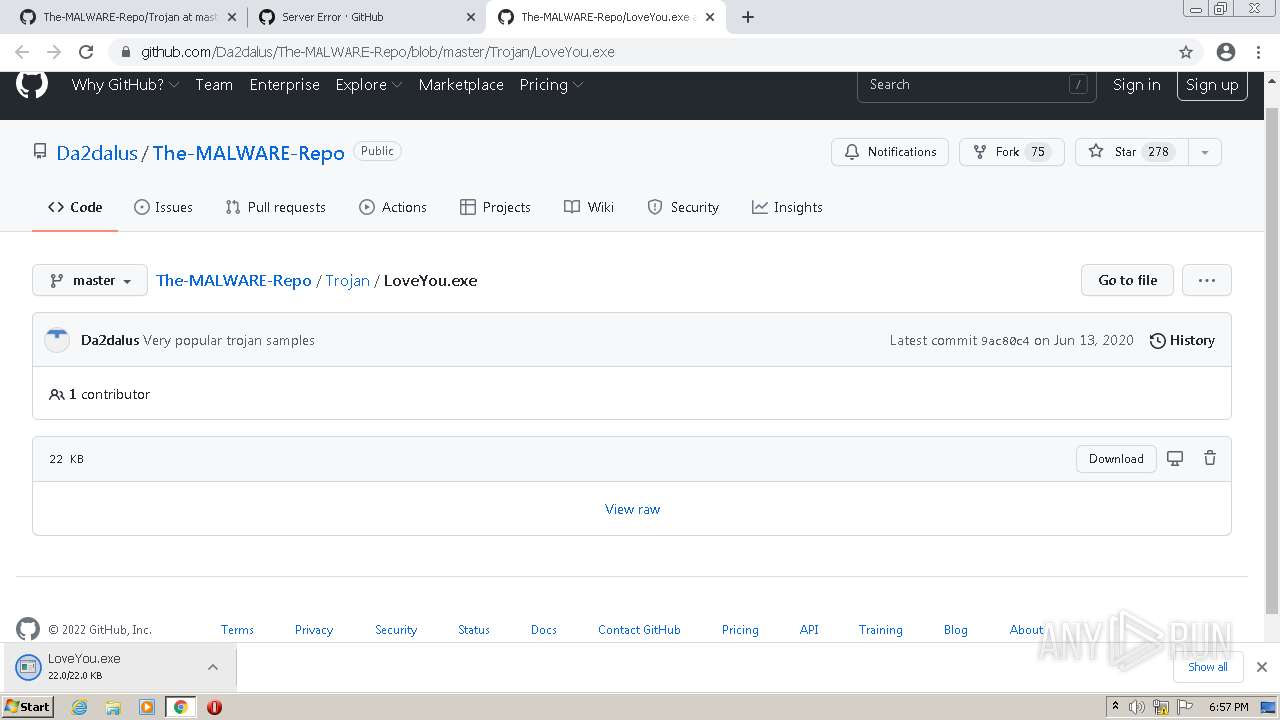
Task: Open the Pull requests tab
Action: (275, 207)
